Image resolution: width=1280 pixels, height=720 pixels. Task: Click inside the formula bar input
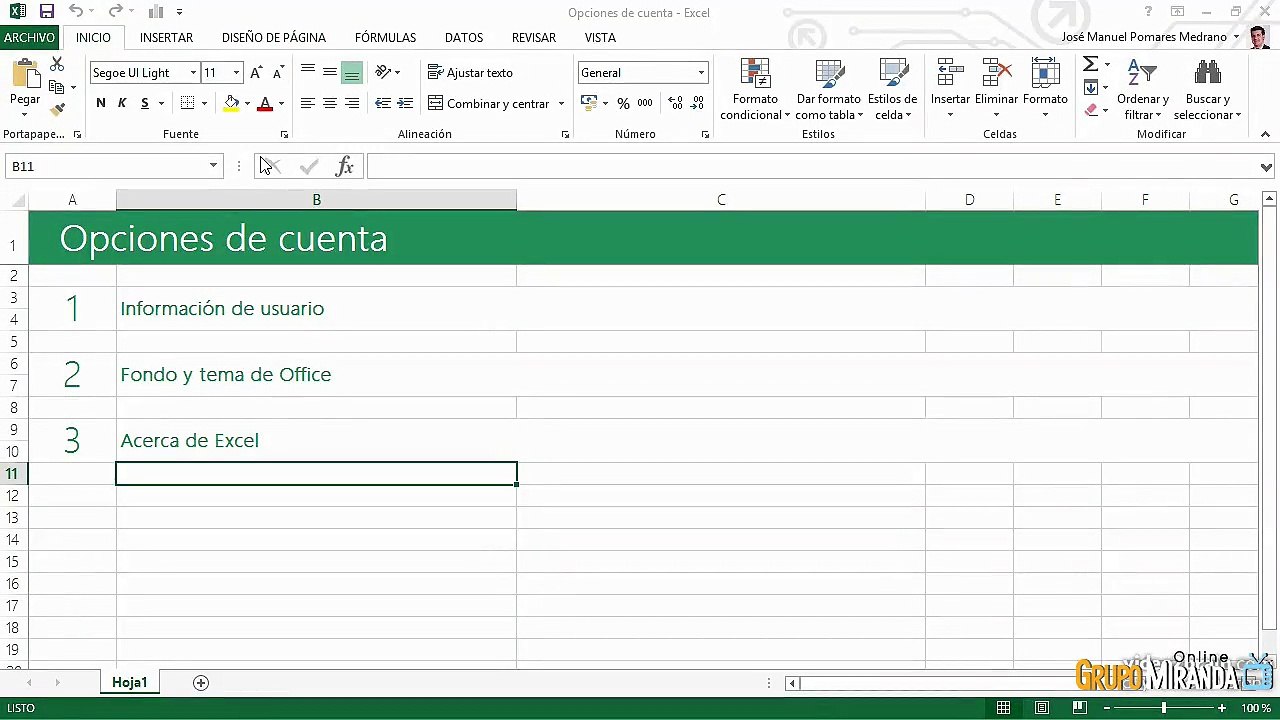point(813,167)
